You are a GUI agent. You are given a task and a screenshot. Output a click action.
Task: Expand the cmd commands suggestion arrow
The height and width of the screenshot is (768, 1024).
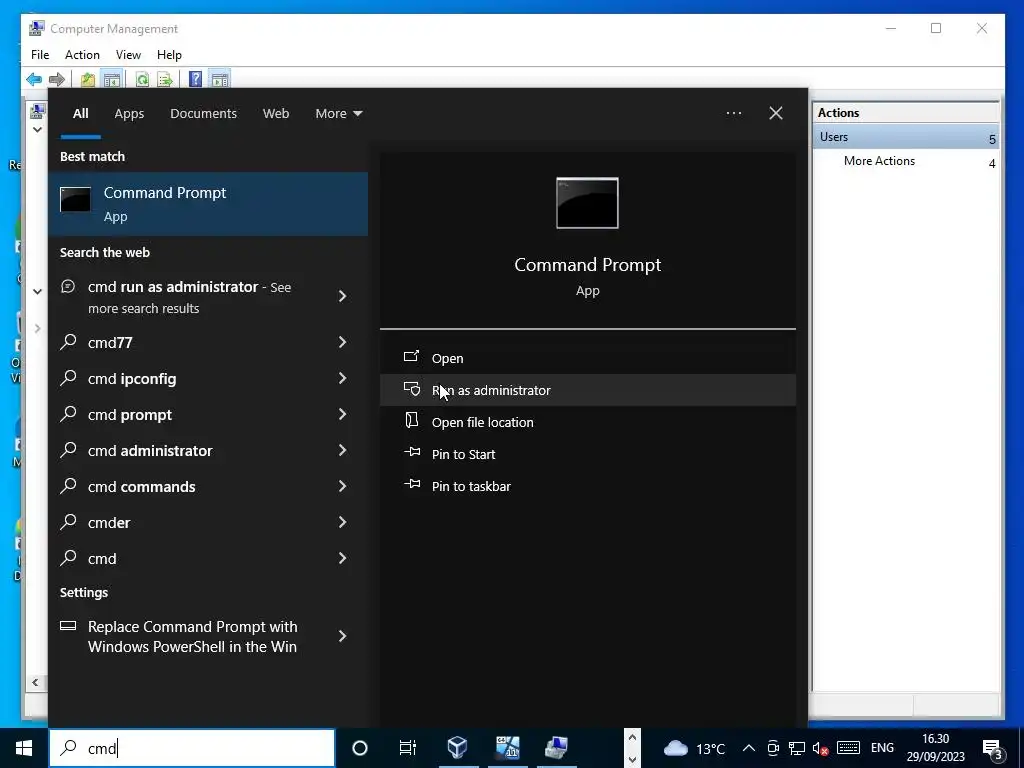(x=342, y=486)
